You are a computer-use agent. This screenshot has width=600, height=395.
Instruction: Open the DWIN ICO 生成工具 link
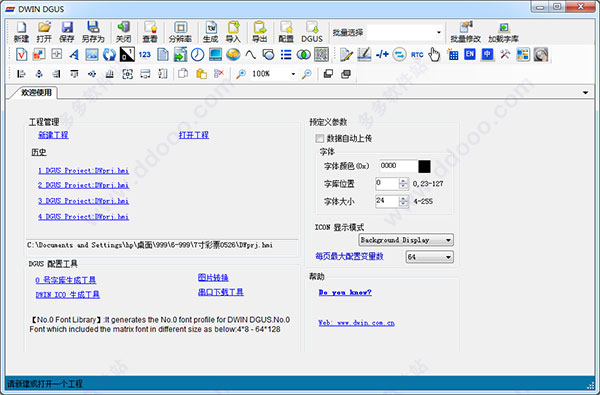(68, 294)
